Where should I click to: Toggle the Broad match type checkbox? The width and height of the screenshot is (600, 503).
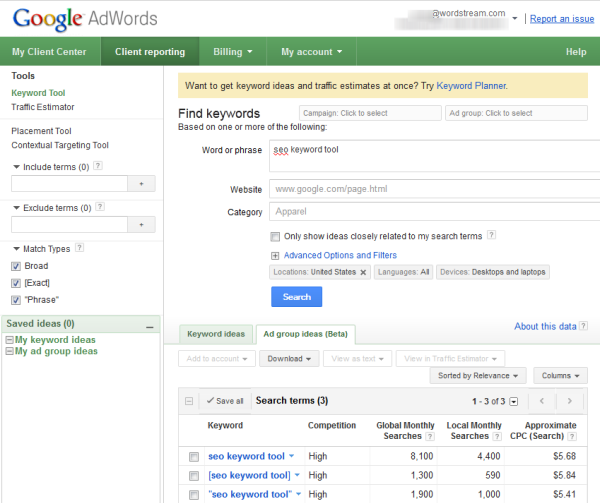pyautogui.click(x=16, y=266)
